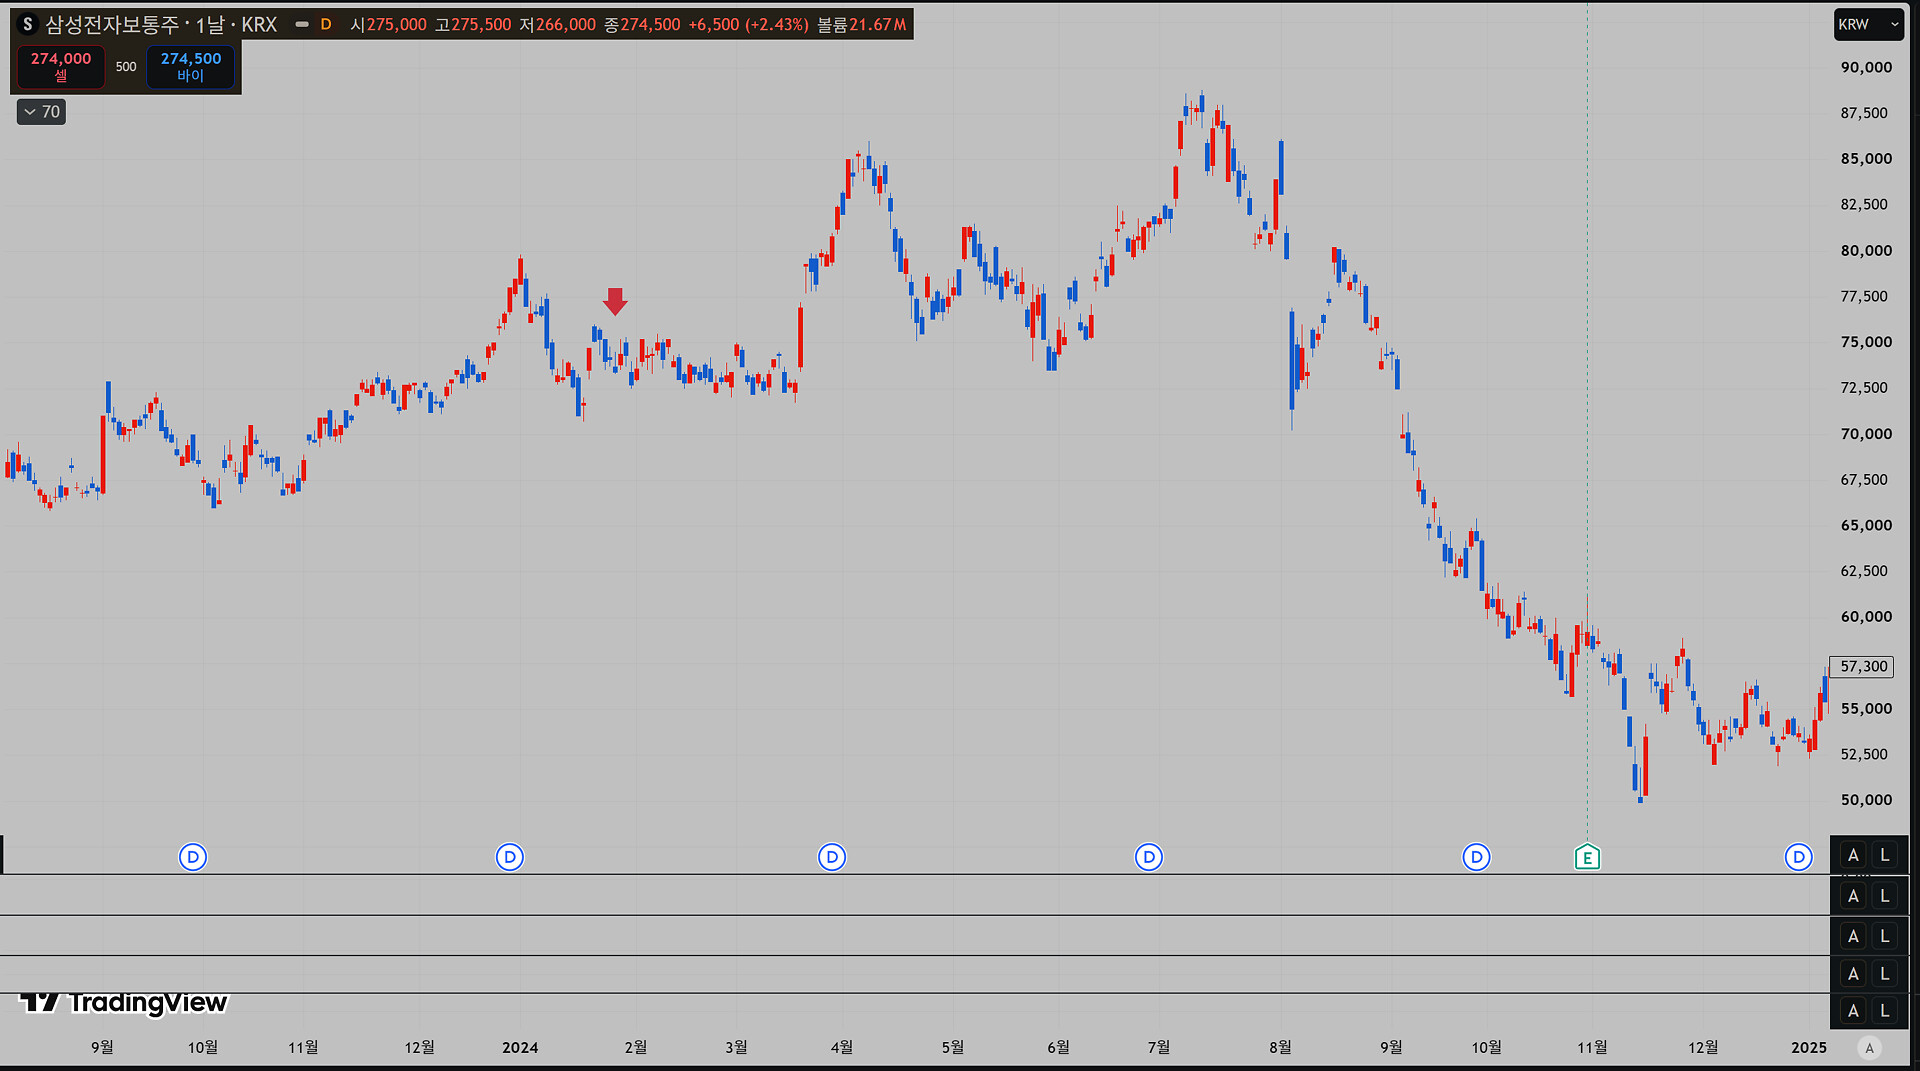Click the 72,500 price axis label
The width and height of the screenshot is (1920, 1071).
1864,387
